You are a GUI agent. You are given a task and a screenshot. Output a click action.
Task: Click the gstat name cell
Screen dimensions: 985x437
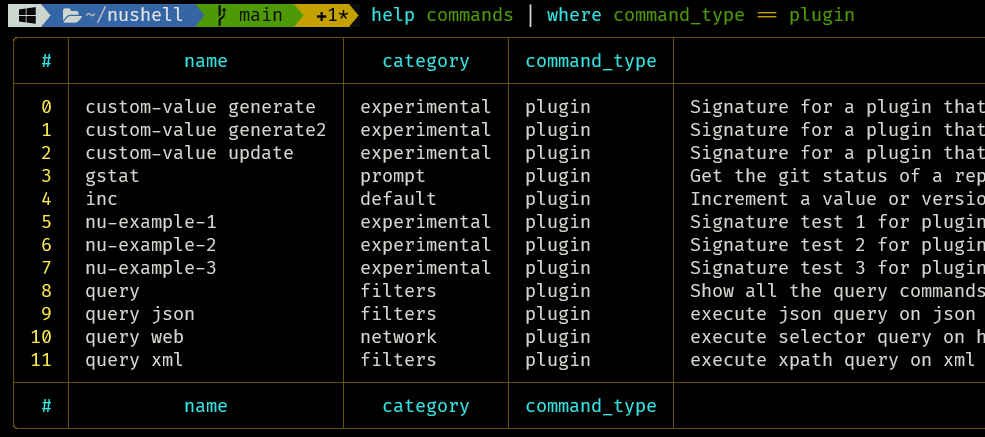click(112, 176)
